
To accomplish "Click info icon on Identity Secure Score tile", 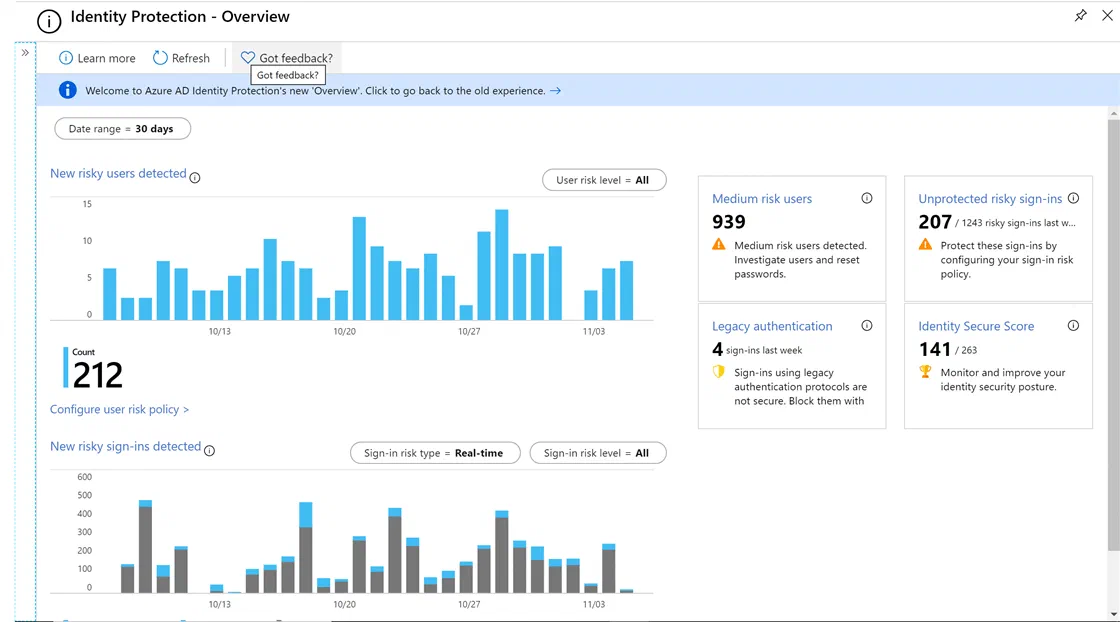I will pos(1073,325).
